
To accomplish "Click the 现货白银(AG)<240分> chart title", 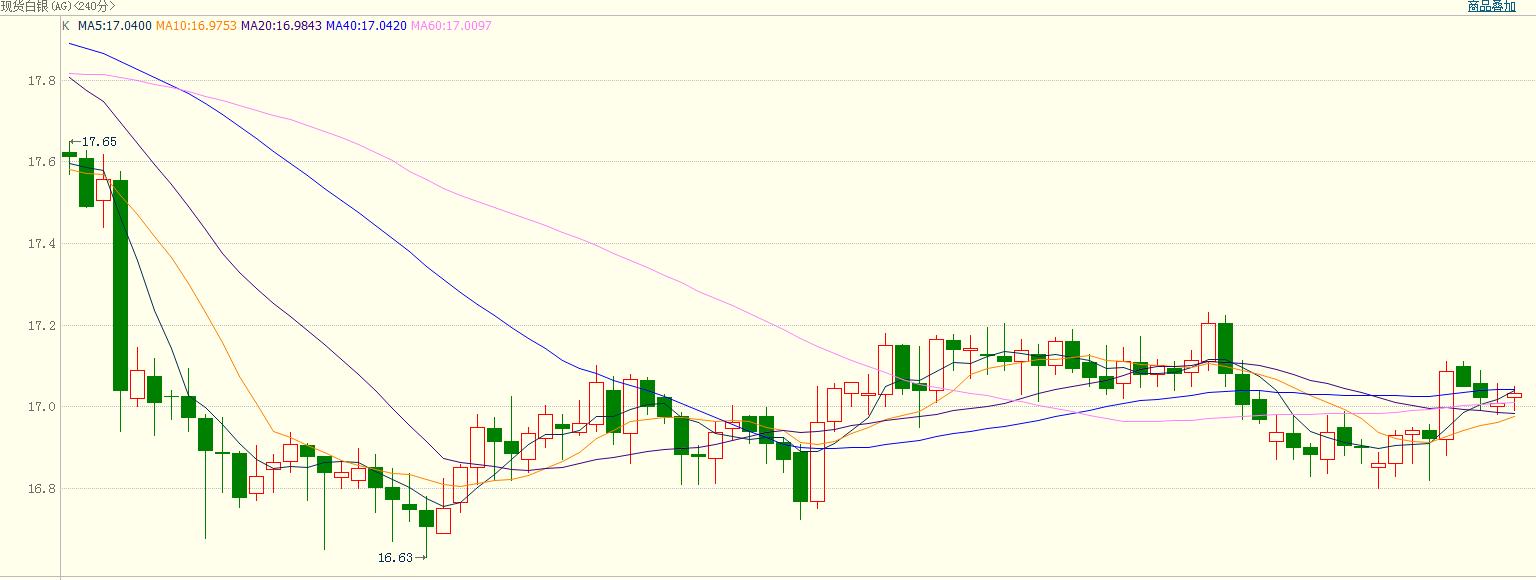I will (x=58, y=6).
